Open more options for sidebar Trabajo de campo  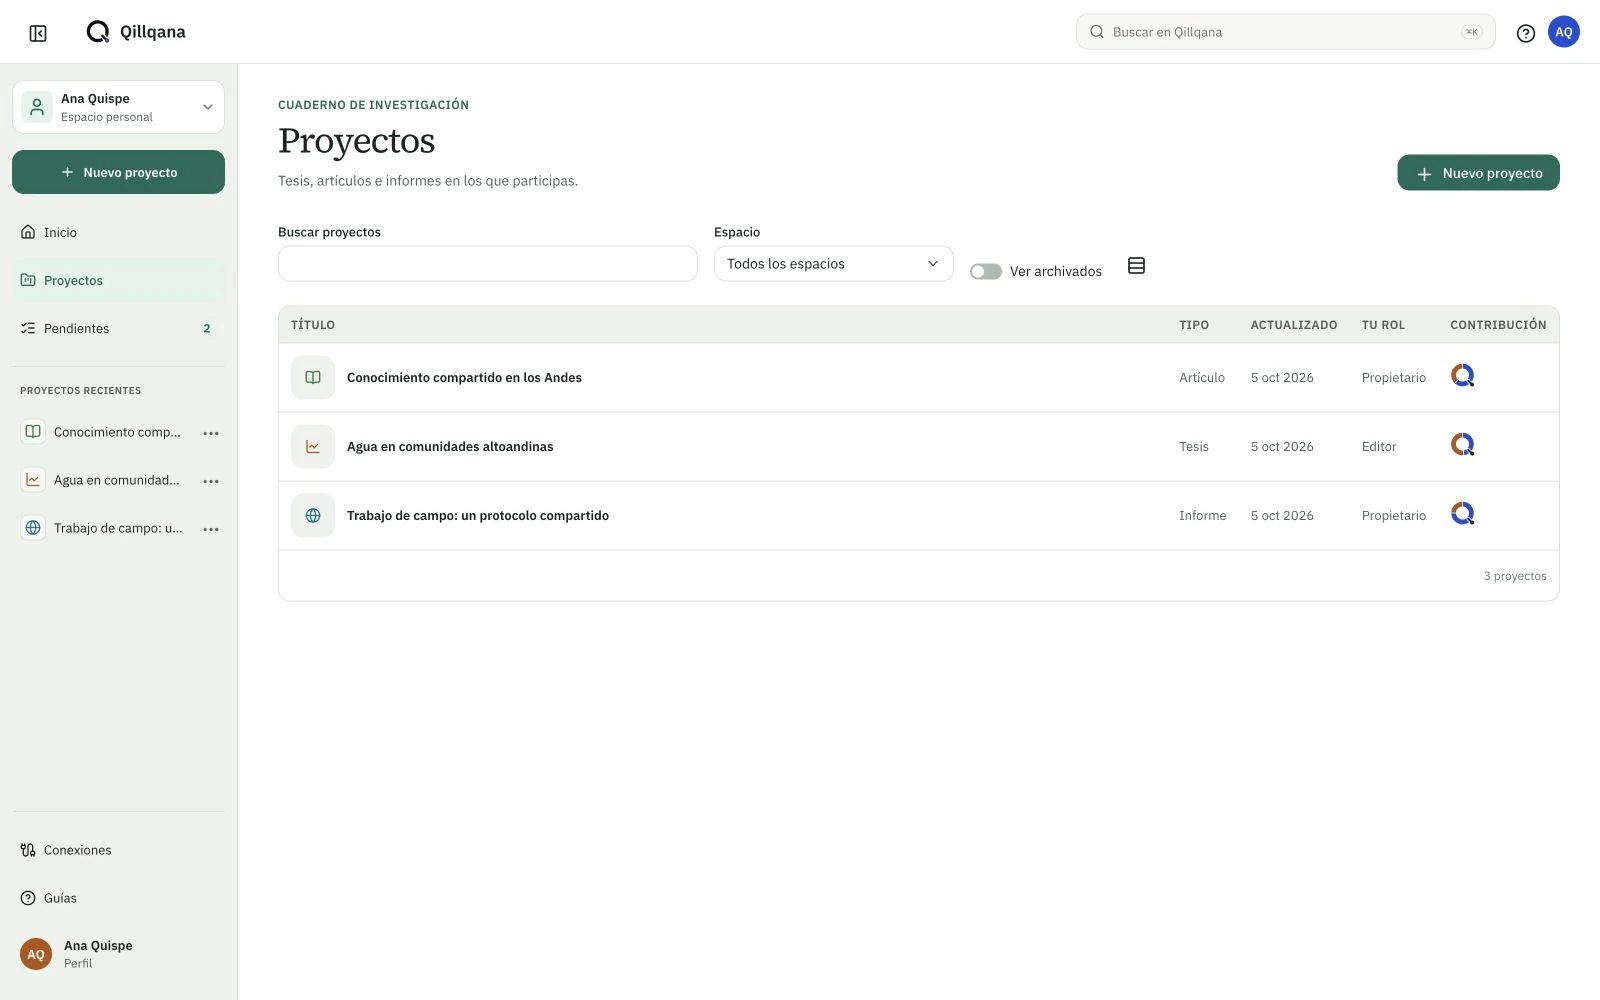tap(211, 529)
